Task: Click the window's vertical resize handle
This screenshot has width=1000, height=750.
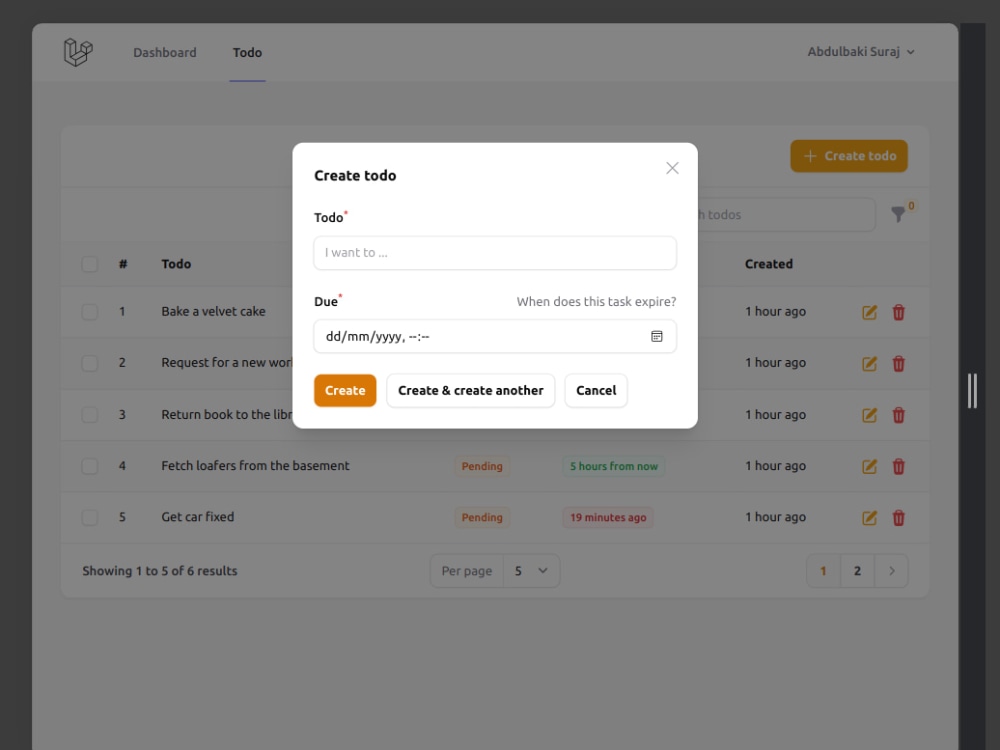Action: [972, 390]
